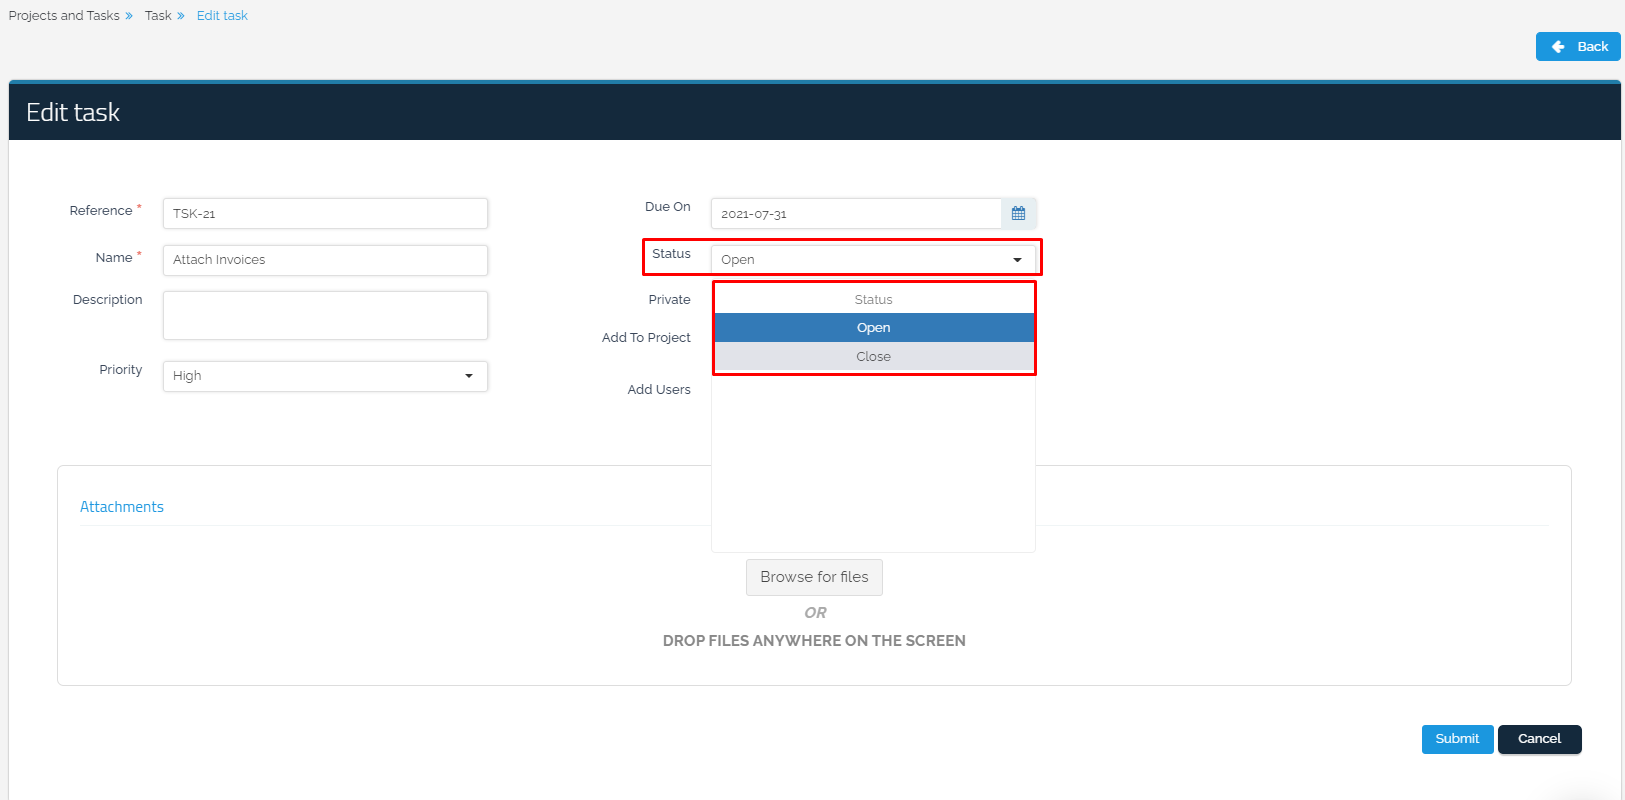Open the Due On calendar picker icon
Viewport: 1625px width, 800px height.
[x=1018, y=214]
